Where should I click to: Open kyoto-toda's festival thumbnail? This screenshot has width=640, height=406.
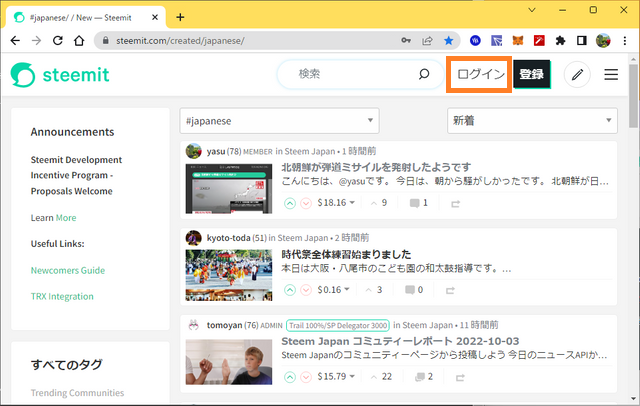(x=229, y=275)
